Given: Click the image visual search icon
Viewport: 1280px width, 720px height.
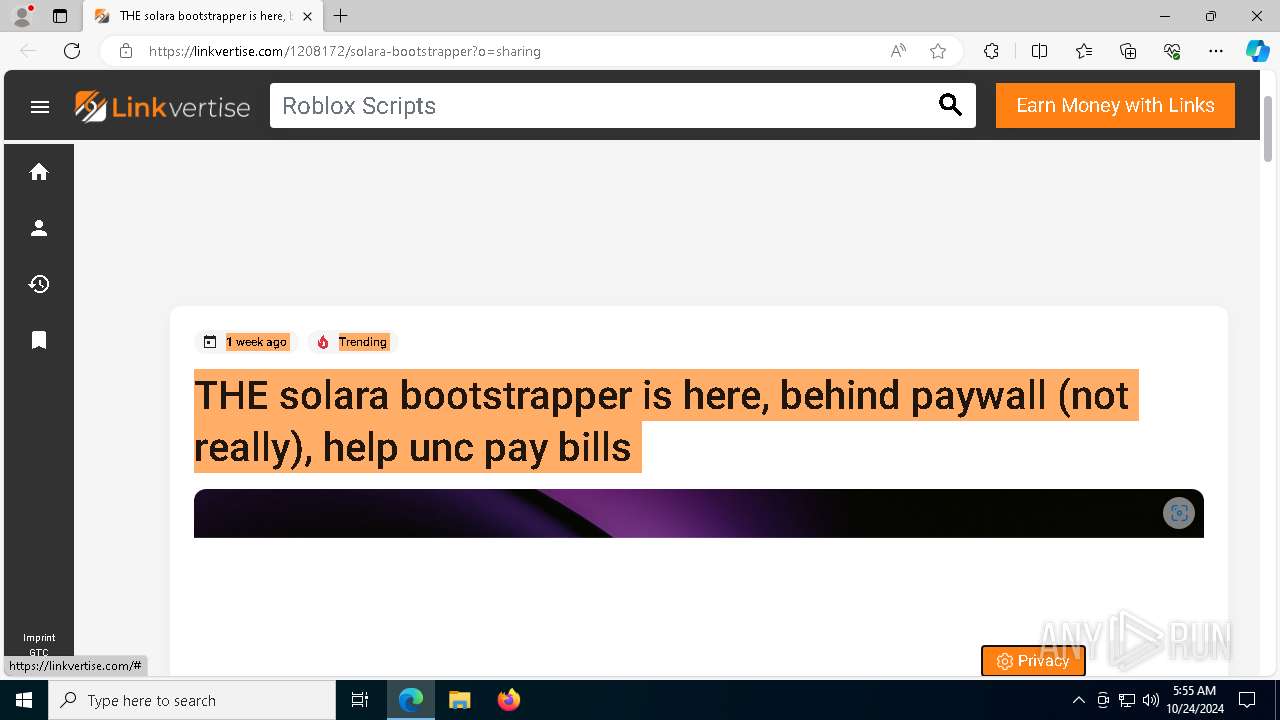Looking at the screenshot, I should click(1179, 513).
